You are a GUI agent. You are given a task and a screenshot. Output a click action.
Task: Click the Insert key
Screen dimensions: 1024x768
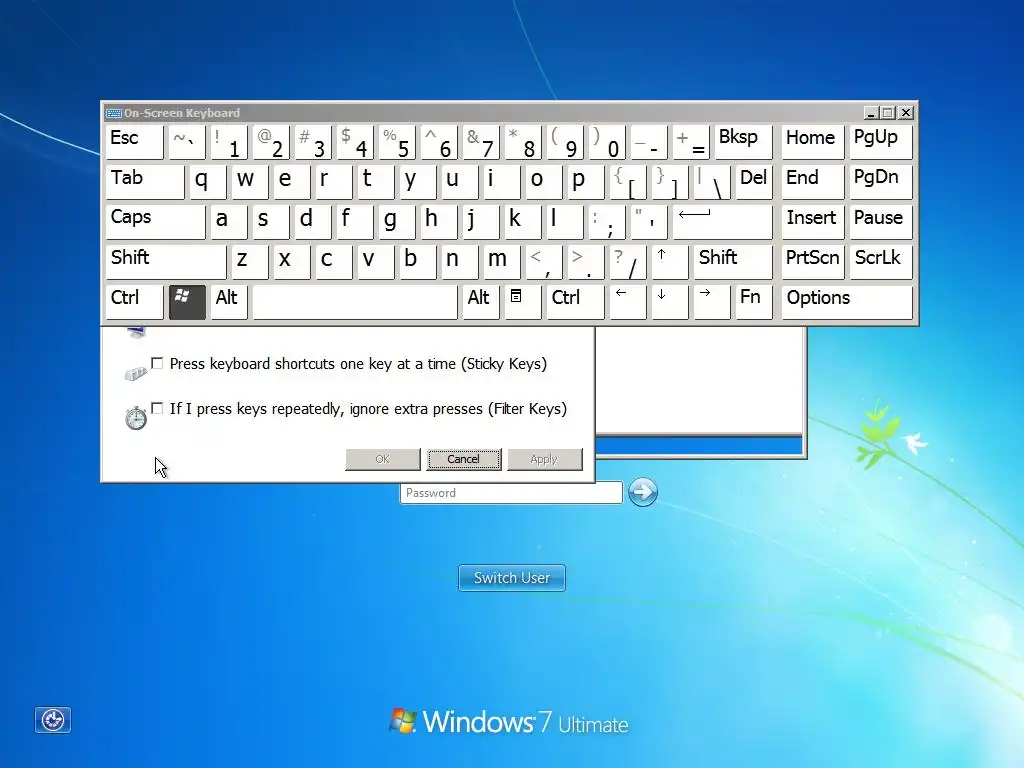tap(813, 223)
